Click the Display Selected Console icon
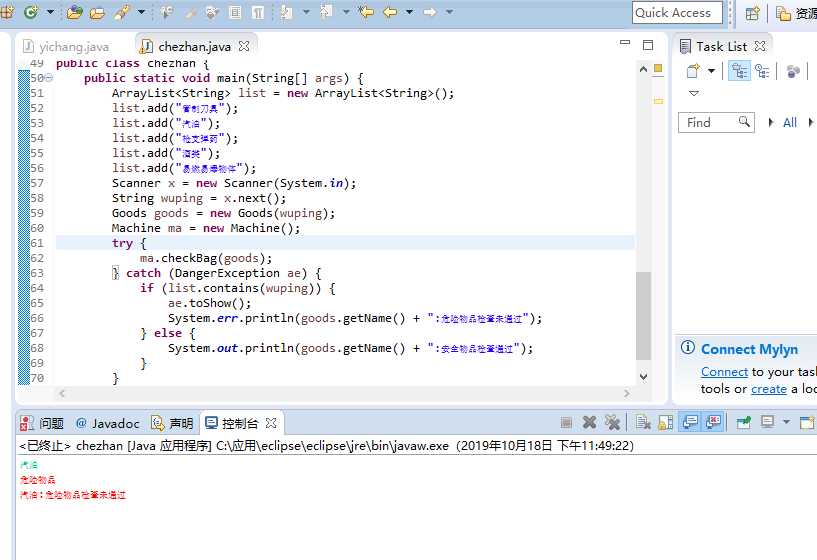The height and width of the screenshot is (560, 817). pos(768,422)
